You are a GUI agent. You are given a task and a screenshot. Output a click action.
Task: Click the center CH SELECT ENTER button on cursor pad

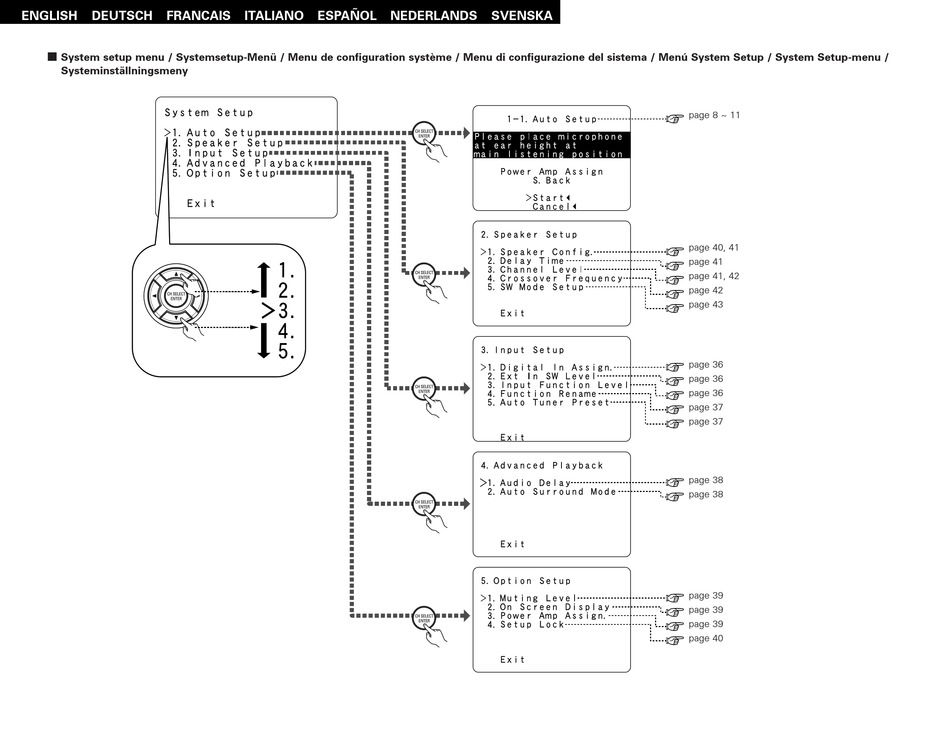[x=176, y=296]
